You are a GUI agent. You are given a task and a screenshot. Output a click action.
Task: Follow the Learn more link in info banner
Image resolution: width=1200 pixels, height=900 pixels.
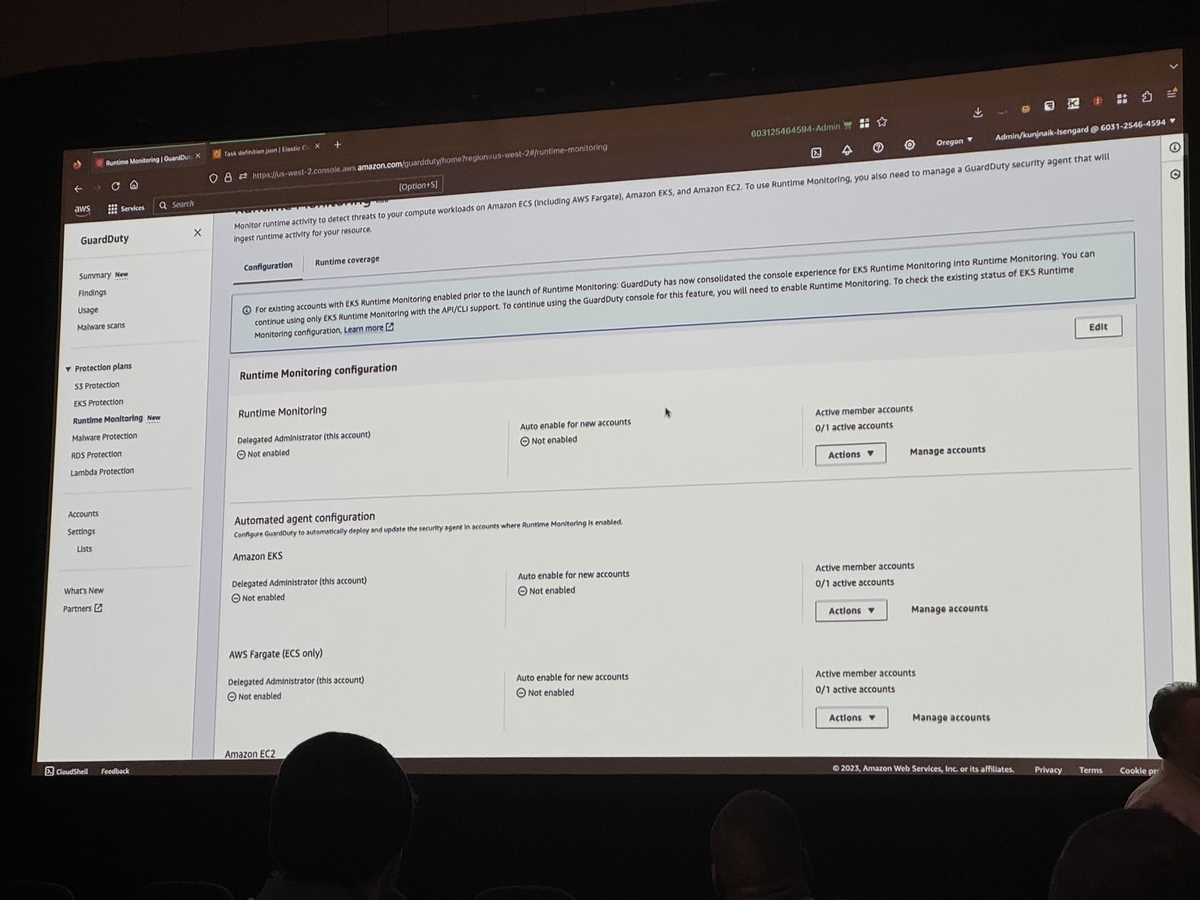[368, 329]
